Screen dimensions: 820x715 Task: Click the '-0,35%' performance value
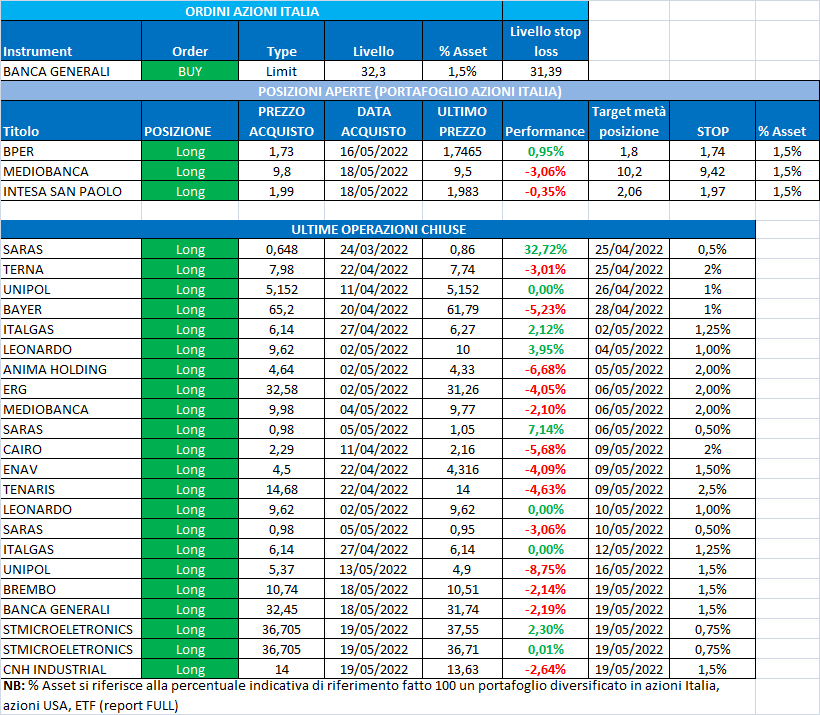(545, 191)
